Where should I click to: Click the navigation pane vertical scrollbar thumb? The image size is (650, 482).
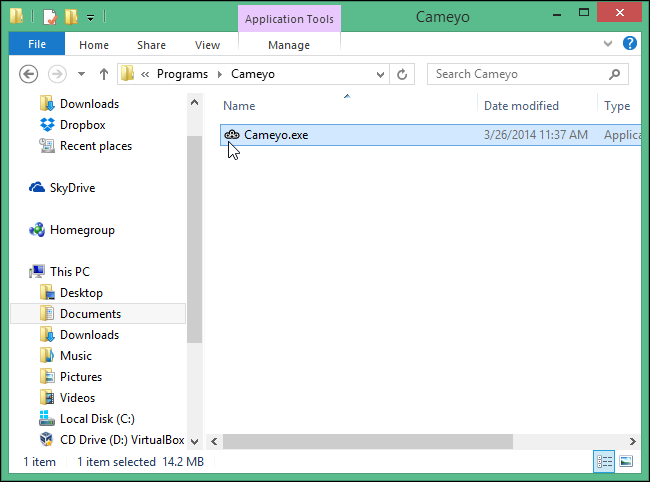pos(194,240)
